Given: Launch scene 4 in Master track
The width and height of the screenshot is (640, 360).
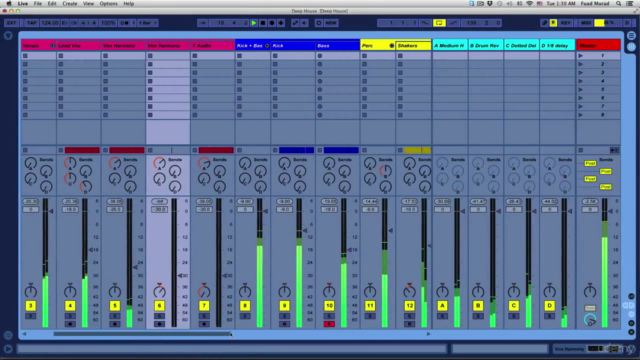Looking at the screenshot, I should [x=580, y=81].
